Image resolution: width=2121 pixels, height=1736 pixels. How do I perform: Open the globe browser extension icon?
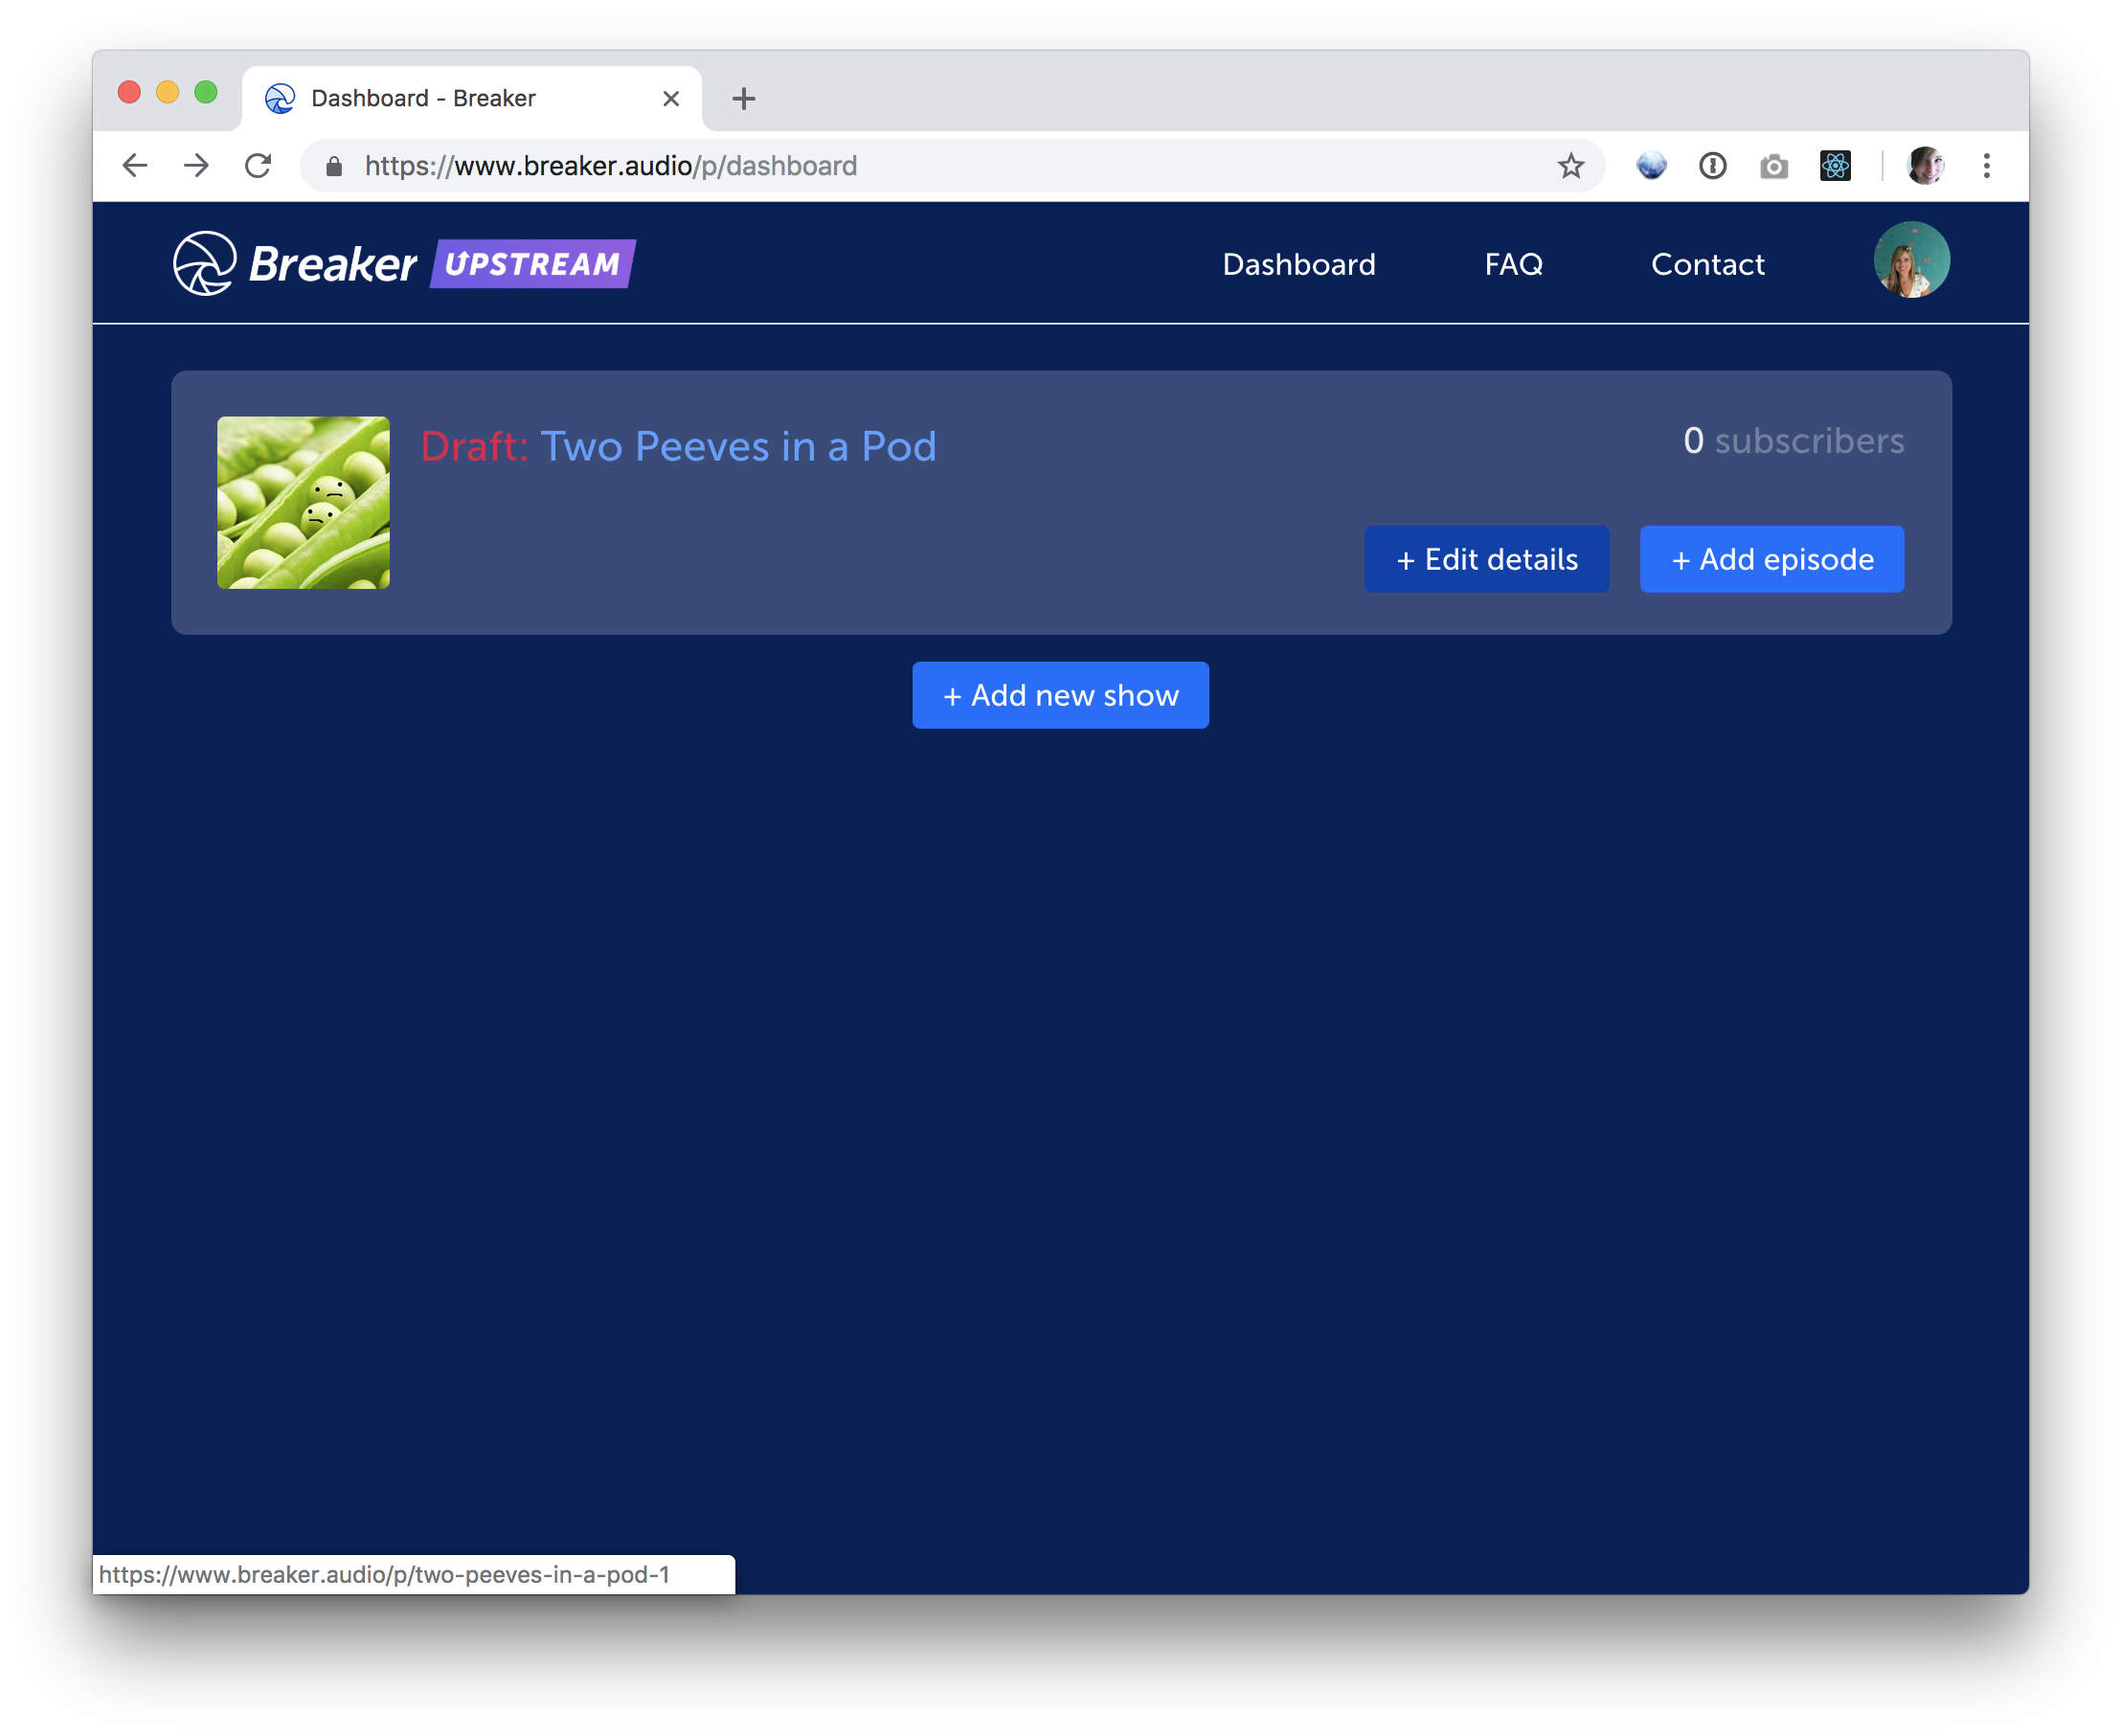tap(1651, 165)
